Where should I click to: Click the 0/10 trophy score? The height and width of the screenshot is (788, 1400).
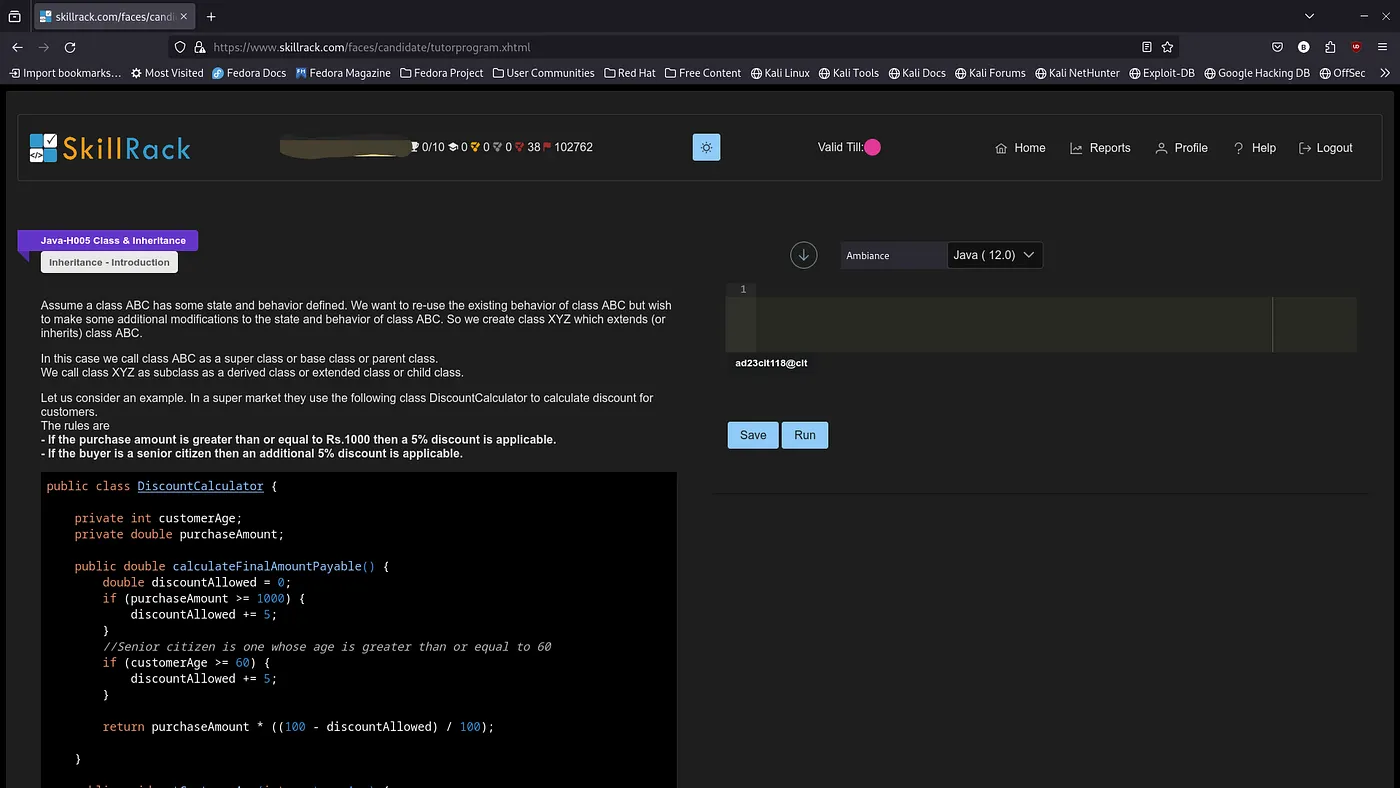(427, 147)
